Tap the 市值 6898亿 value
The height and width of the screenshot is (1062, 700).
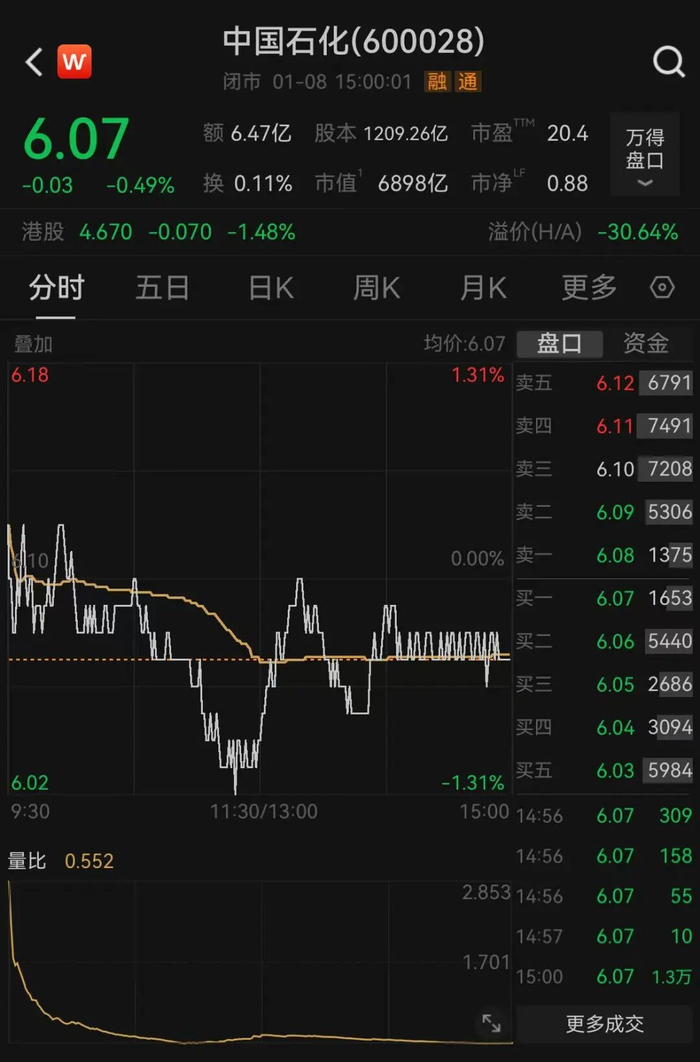point(381,183)
